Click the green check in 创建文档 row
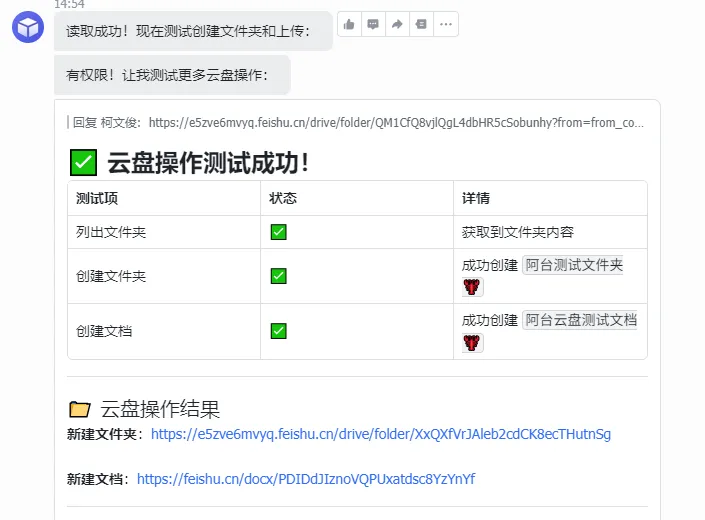Viewport: 705px width, 520px height. point(279,331)
